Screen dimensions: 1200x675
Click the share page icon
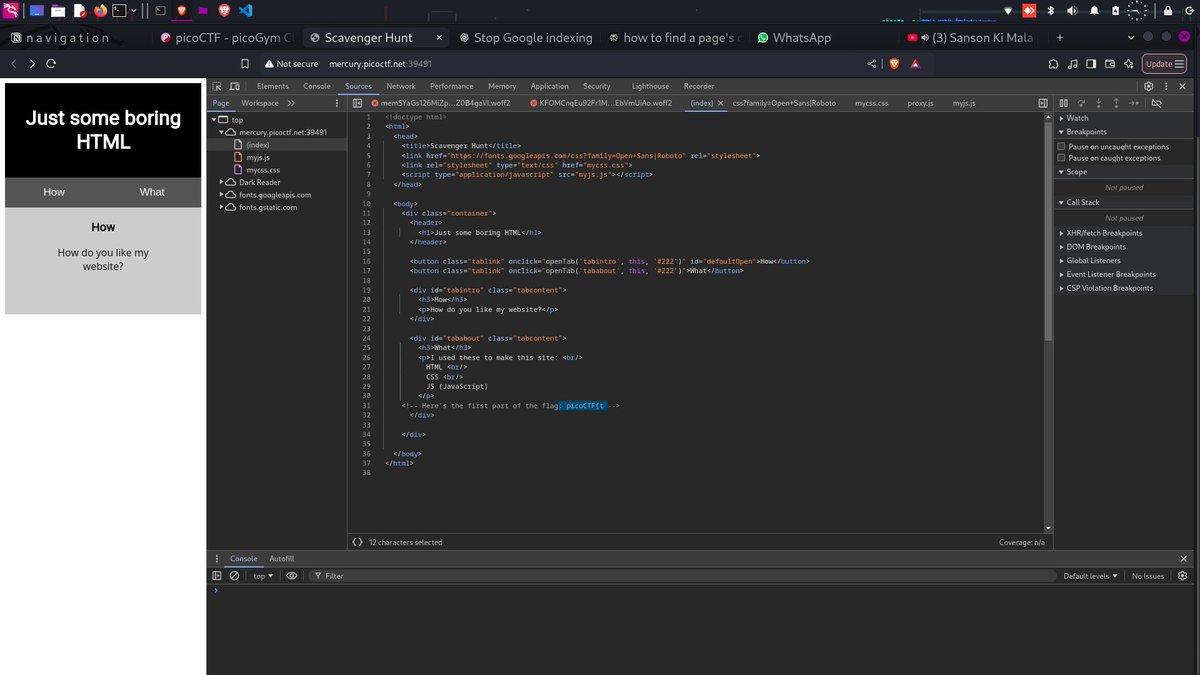872,64
